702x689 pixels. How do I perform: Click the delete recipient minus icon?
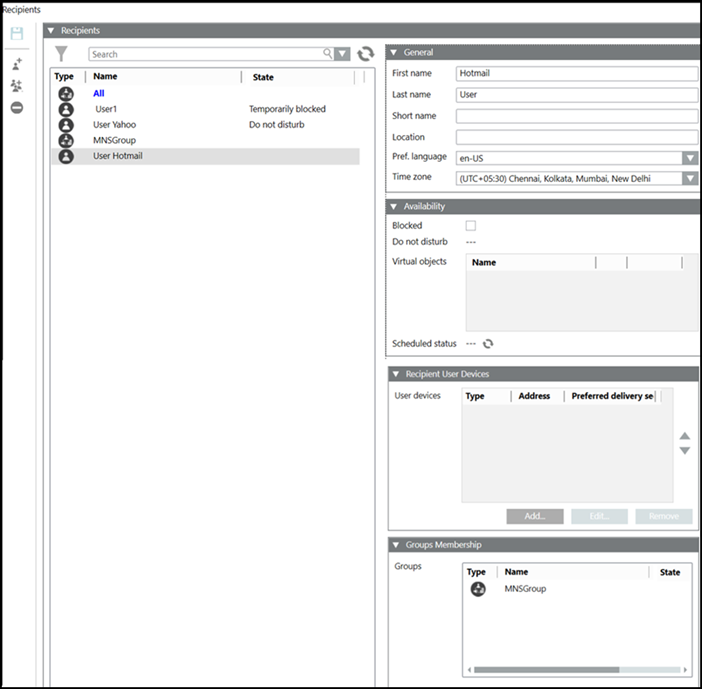[17, 108]
